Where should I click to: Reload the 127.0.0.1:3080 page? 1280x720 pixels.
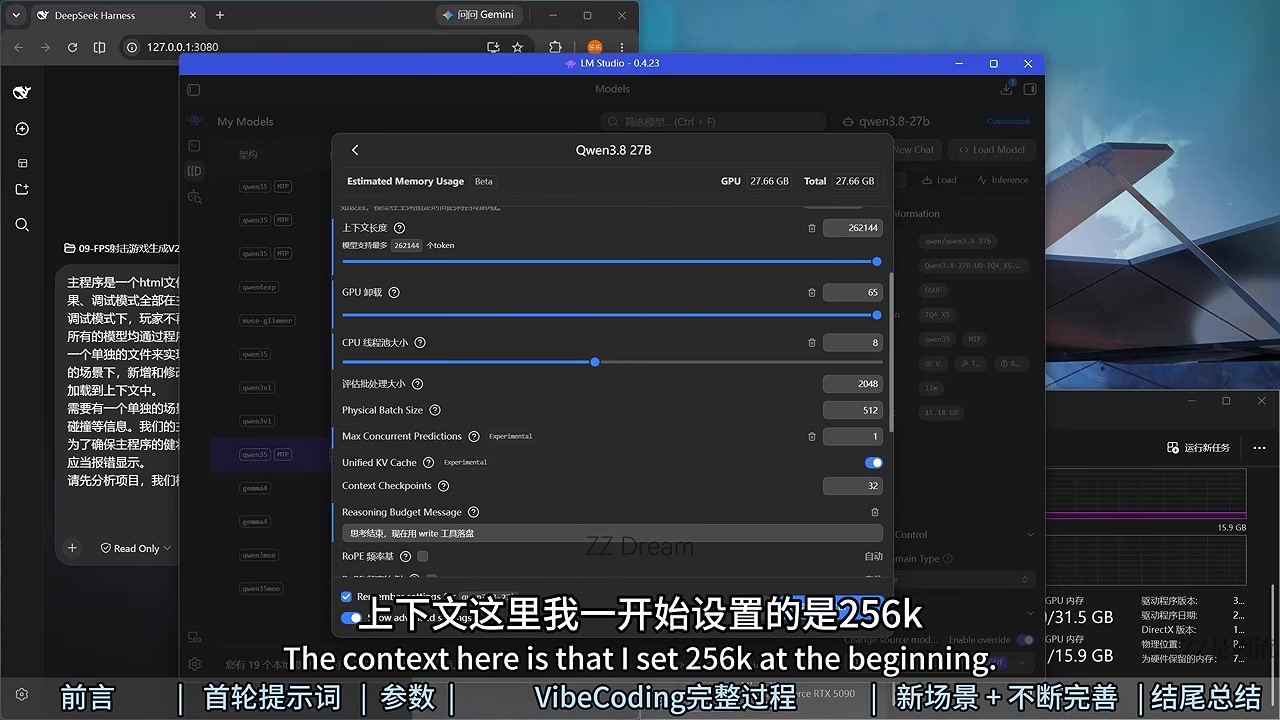(72, 47)
